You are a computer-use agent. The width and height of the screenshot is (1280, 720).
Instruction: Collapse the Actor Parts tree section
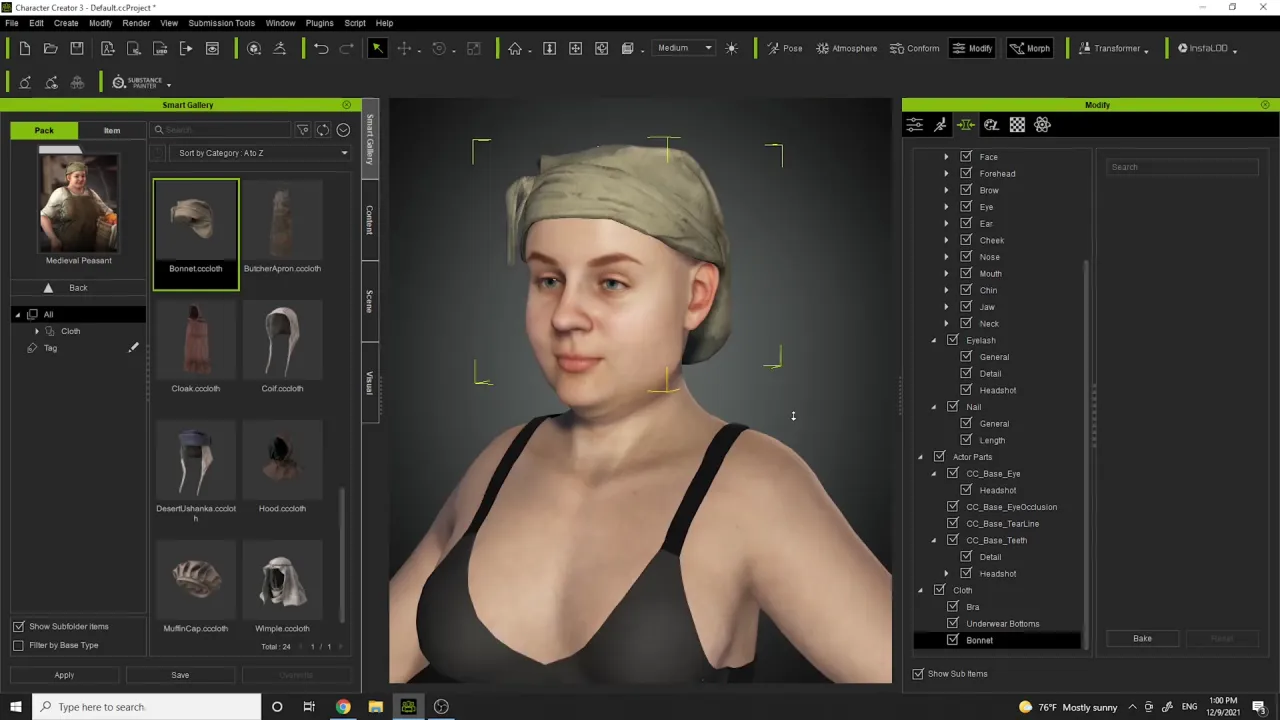(920, 457)
